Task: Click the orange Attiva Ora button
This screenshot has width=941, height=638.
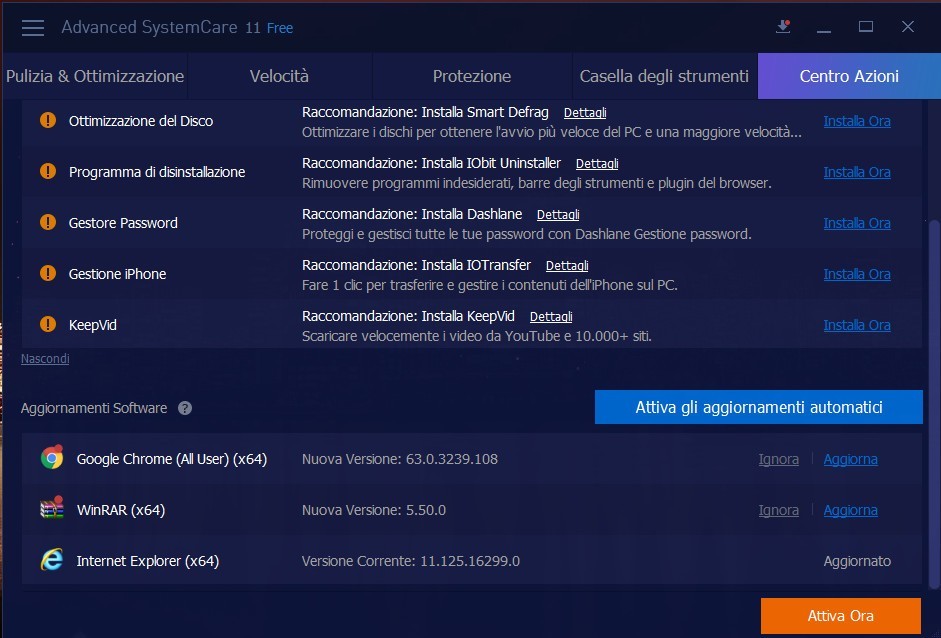Action: coord(840,616)
